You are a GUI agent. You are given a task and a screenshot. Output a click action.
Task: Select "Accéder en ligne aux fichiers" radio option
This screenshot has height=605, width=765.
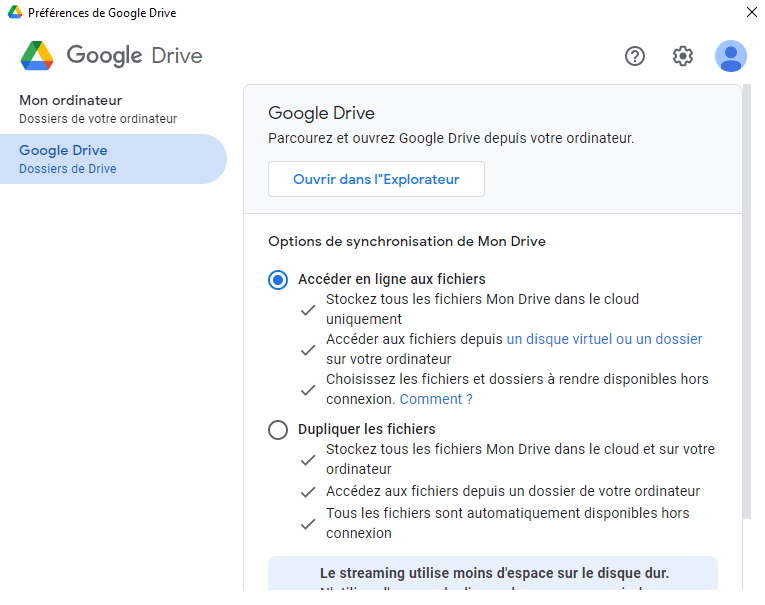pos(278,280)
